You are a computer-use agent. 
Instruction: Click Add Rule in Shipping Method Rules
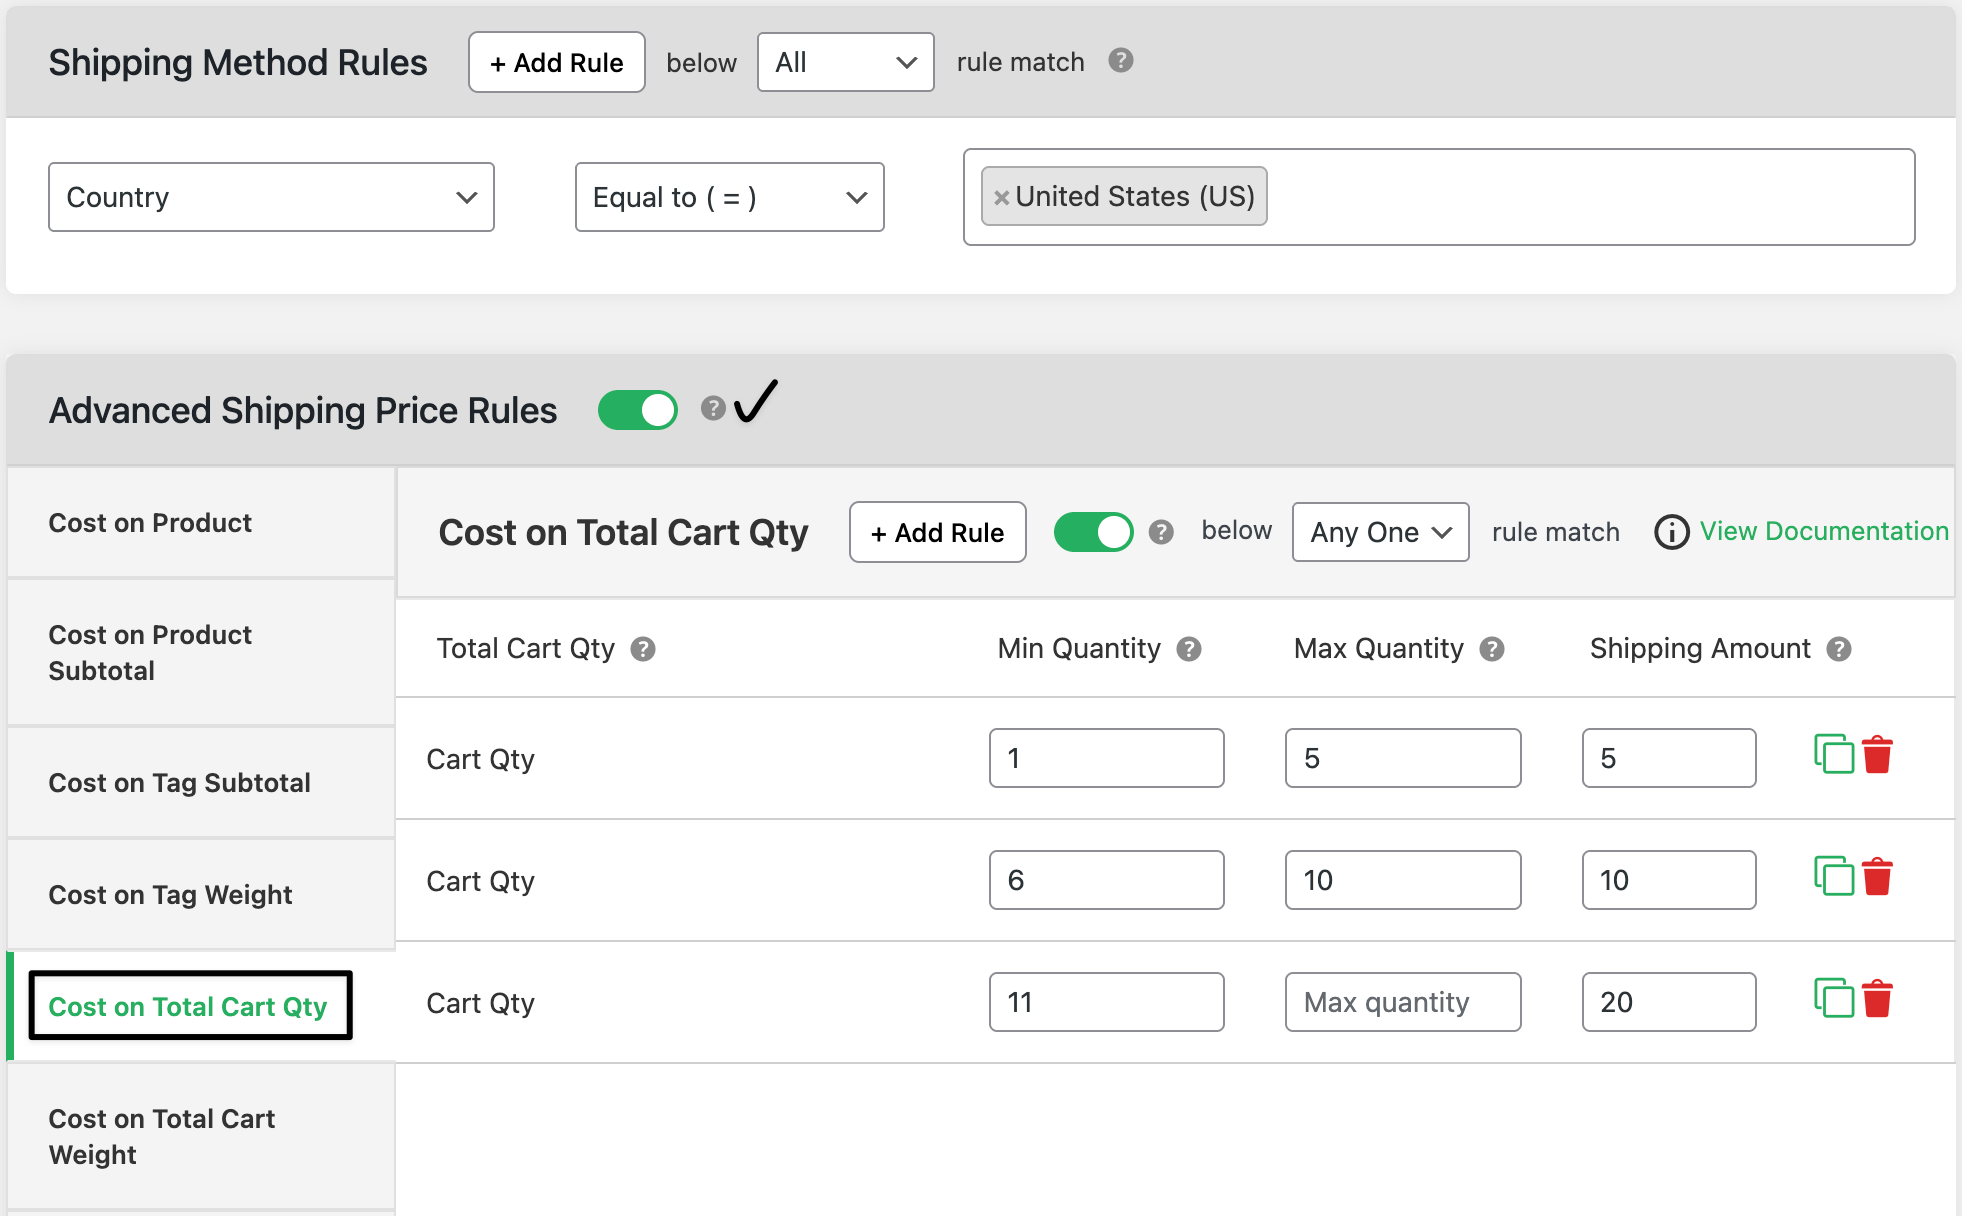pyautogui.click(x=556, y=62)
